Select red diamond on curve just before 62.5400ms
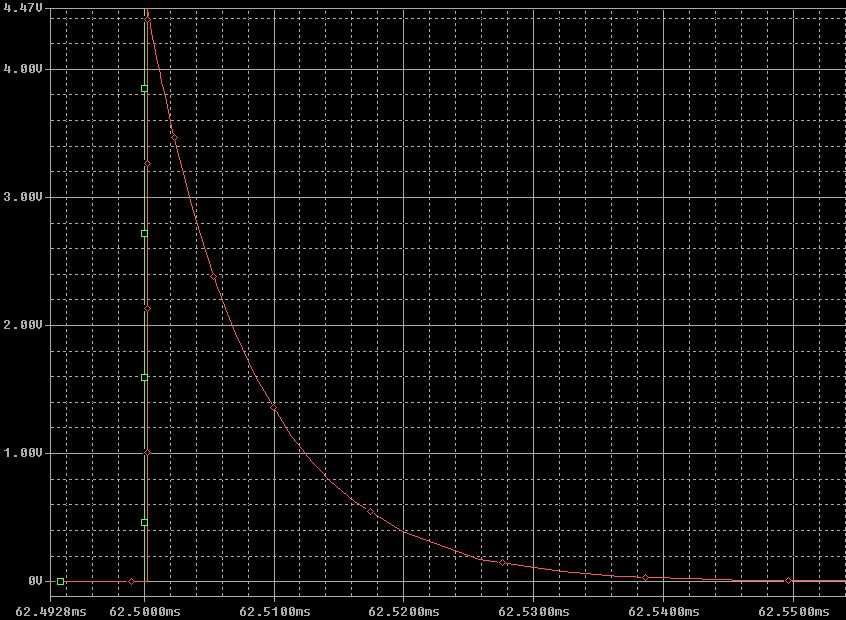Screen dimensions: 846x620 pos(645,577)
